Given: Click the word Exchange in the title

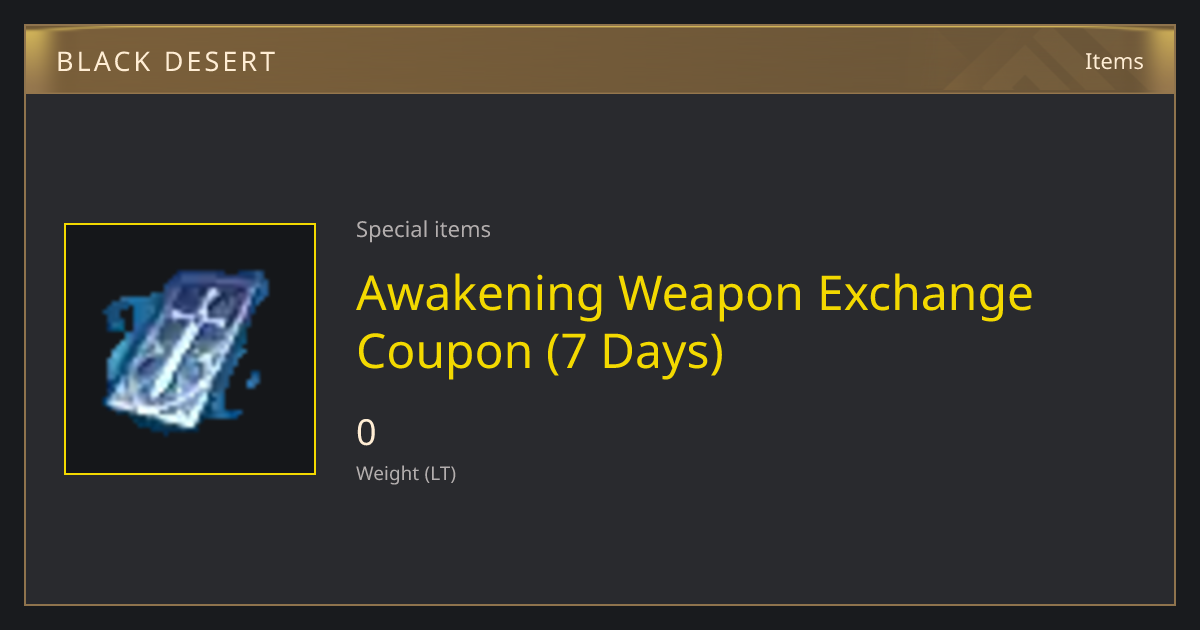Looking at the screenshot, I should (926, 294).
